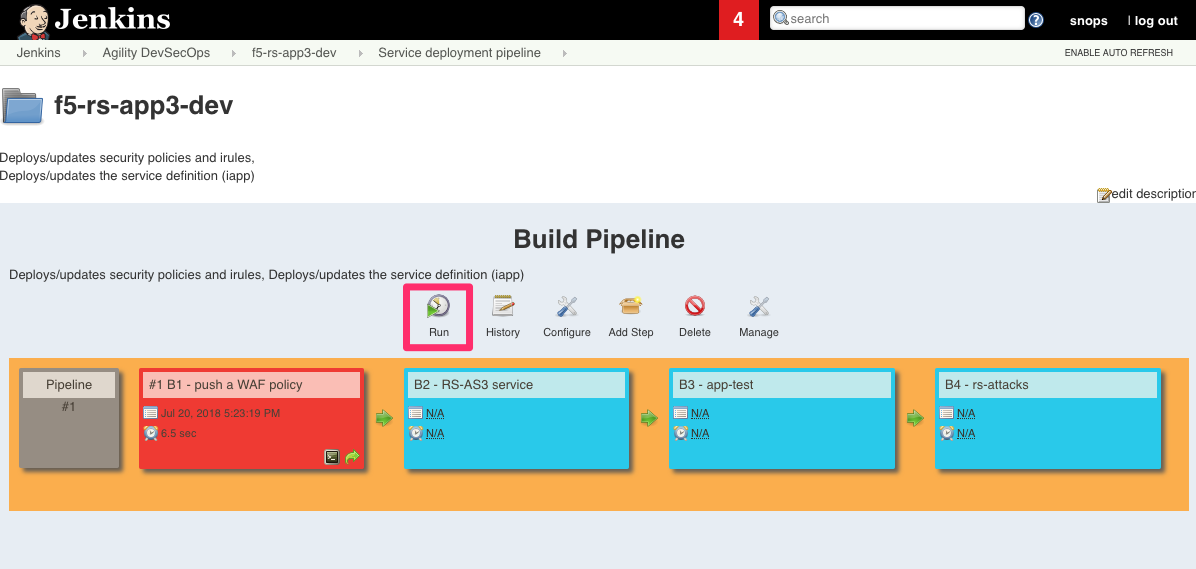Screen dimensions: 1196x569
Task: Click the Jenkins butler logo
Action: click(35, 20)
